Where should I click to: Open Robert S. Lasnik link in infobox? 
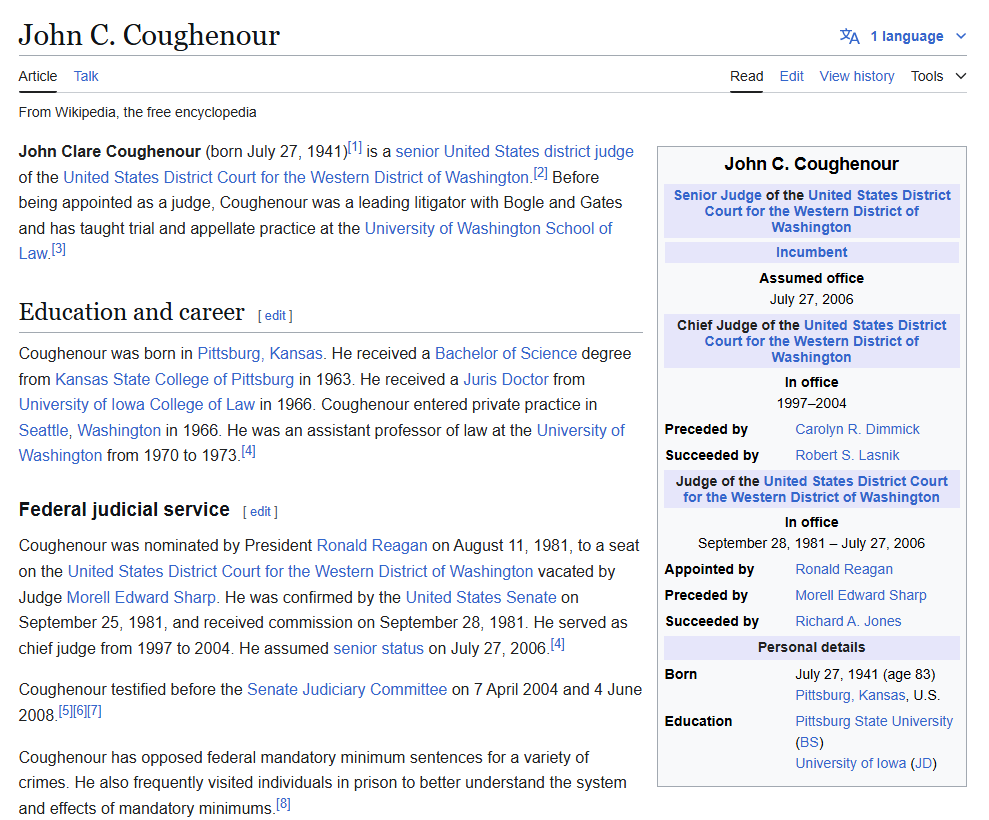tap(847, 455)
